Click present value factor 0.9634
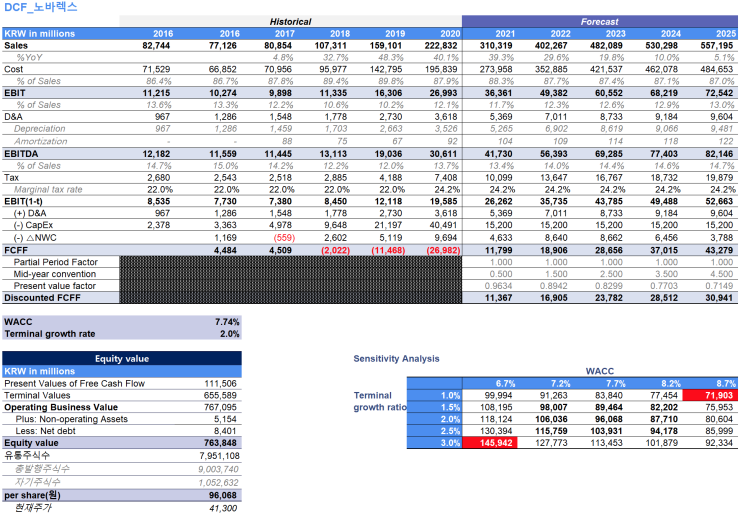Viewport: 743px width, 516px height. point(498,286)
